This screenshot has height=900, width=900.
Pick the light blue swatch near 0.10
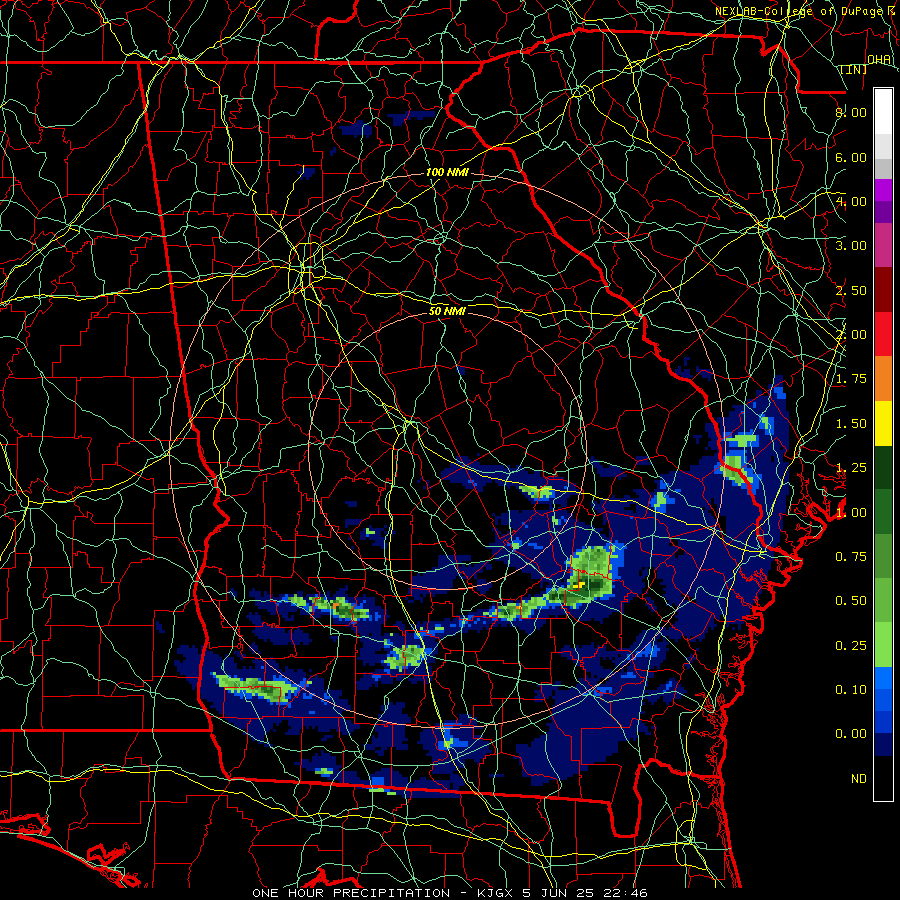pos(883,678)
